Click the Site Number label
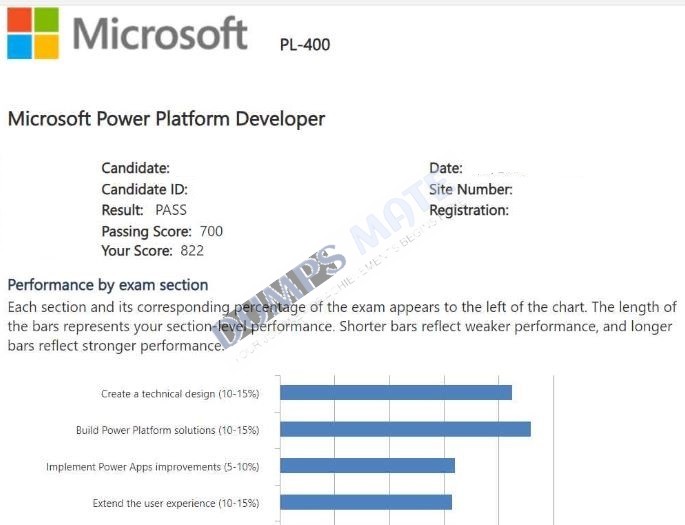This screenshot has width=685, height=525. [x=471, y=190]
